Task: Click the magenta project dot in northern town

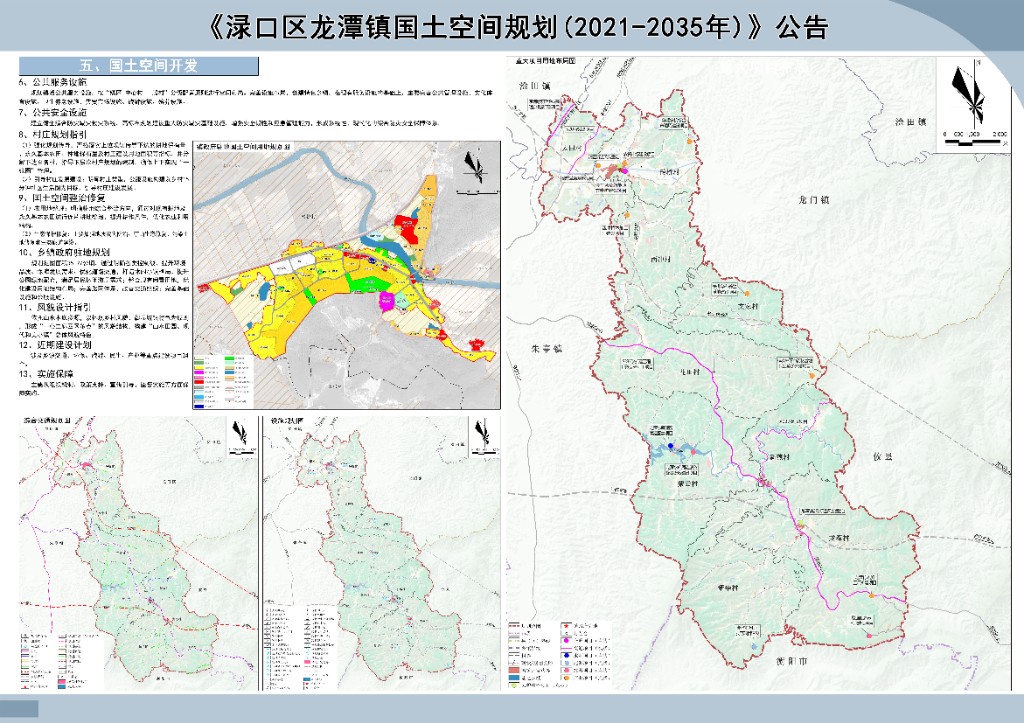Action: click(623, 172)
